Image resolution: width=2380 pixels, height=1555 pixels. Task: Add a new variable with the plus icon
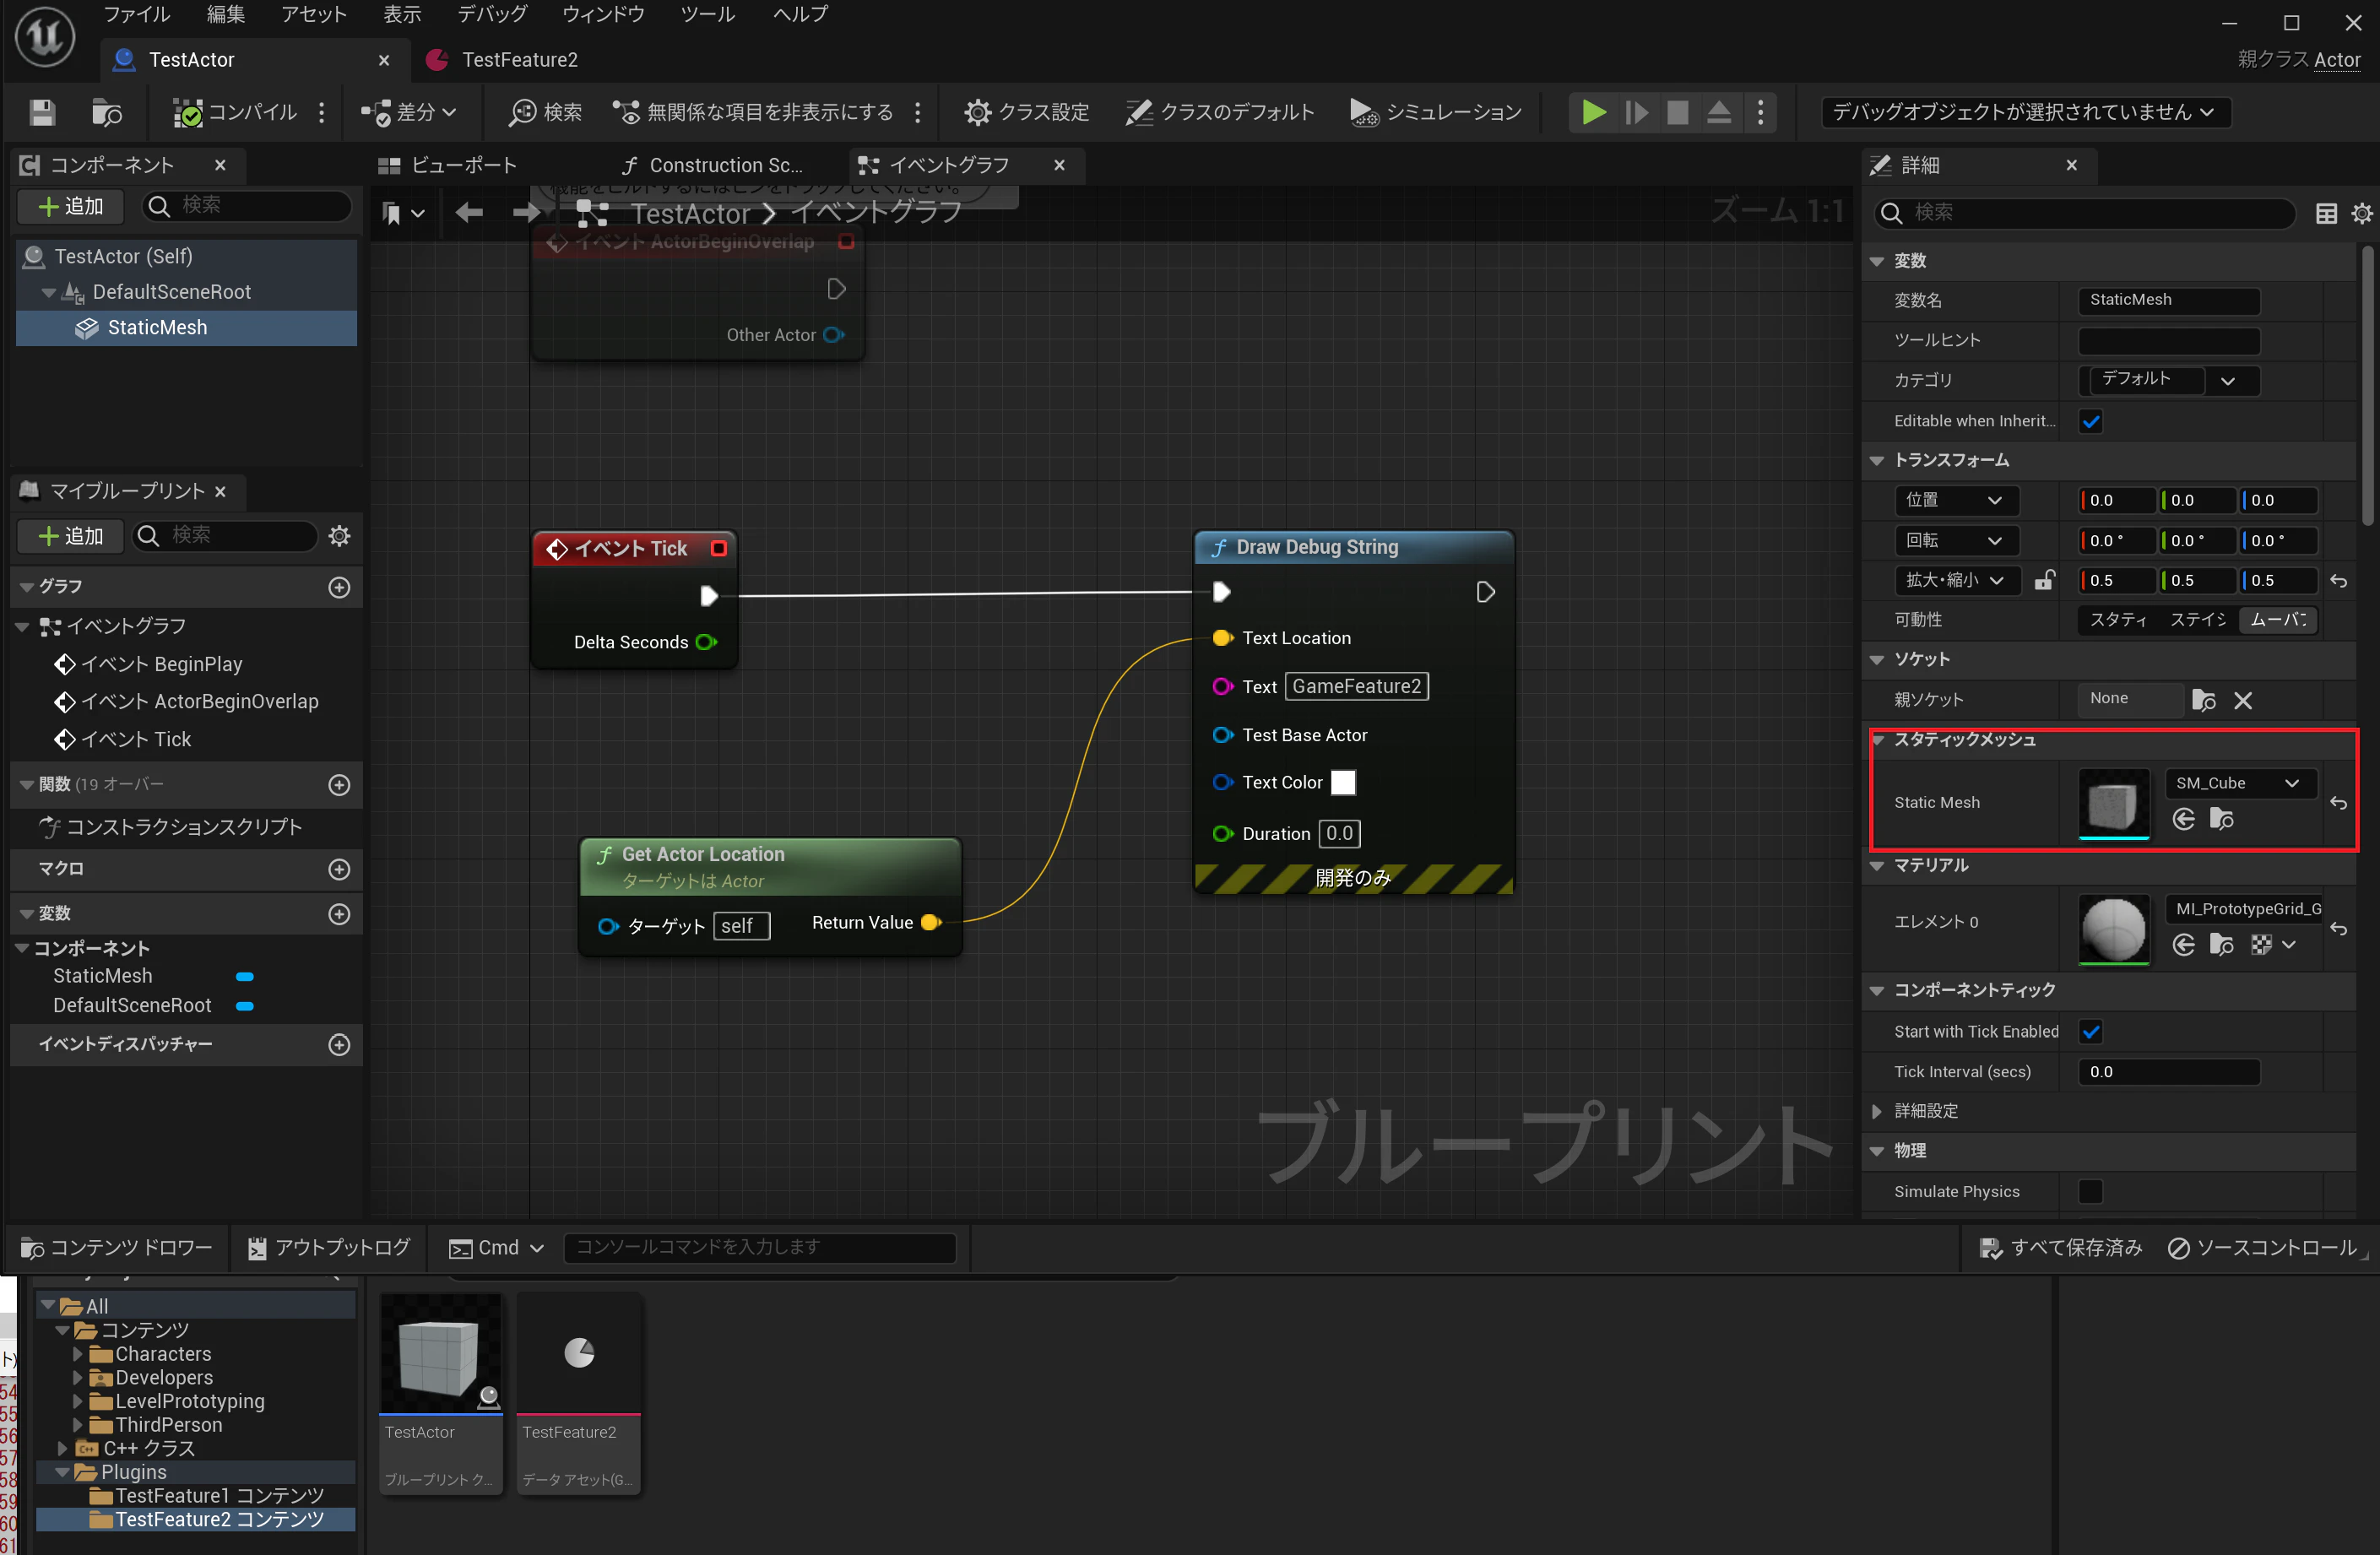(x=340, y=914)
